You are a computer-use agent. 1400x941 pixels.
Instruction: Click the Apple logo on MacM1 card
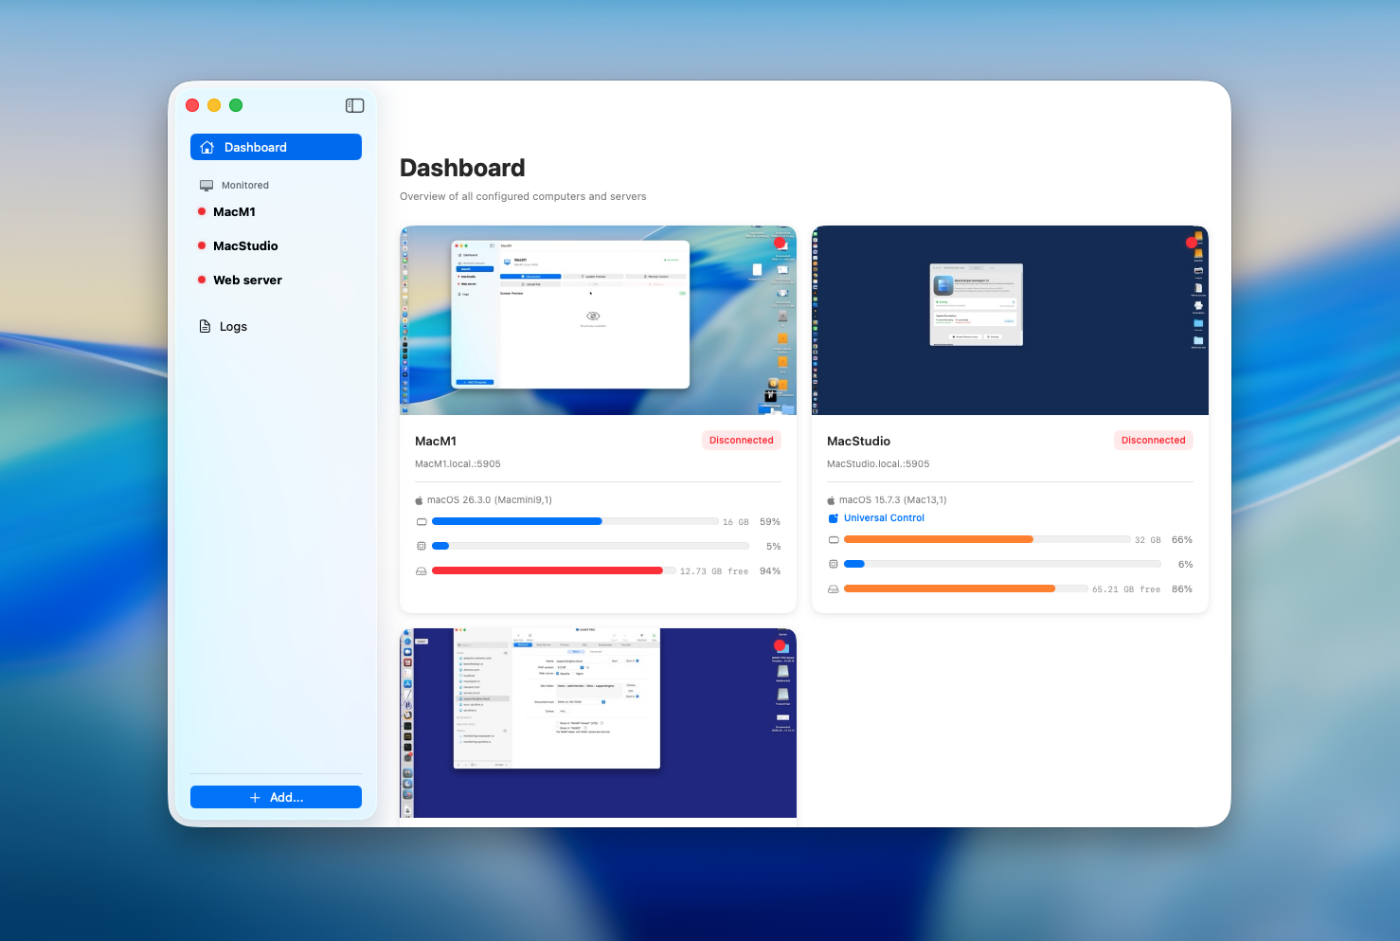point(419,500)
